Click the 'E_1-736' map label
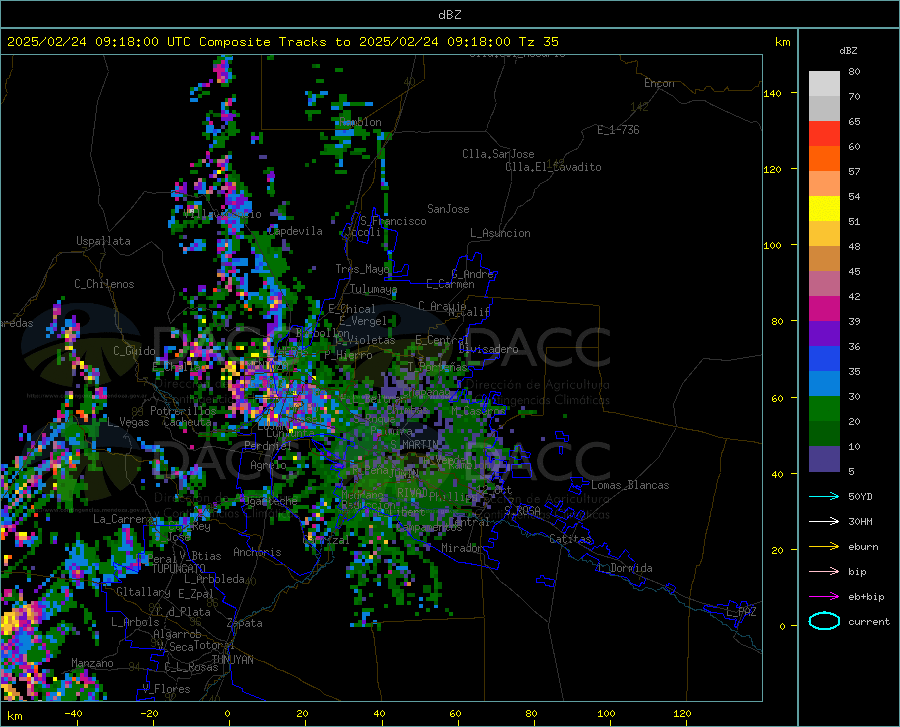 tap(618, 130)
